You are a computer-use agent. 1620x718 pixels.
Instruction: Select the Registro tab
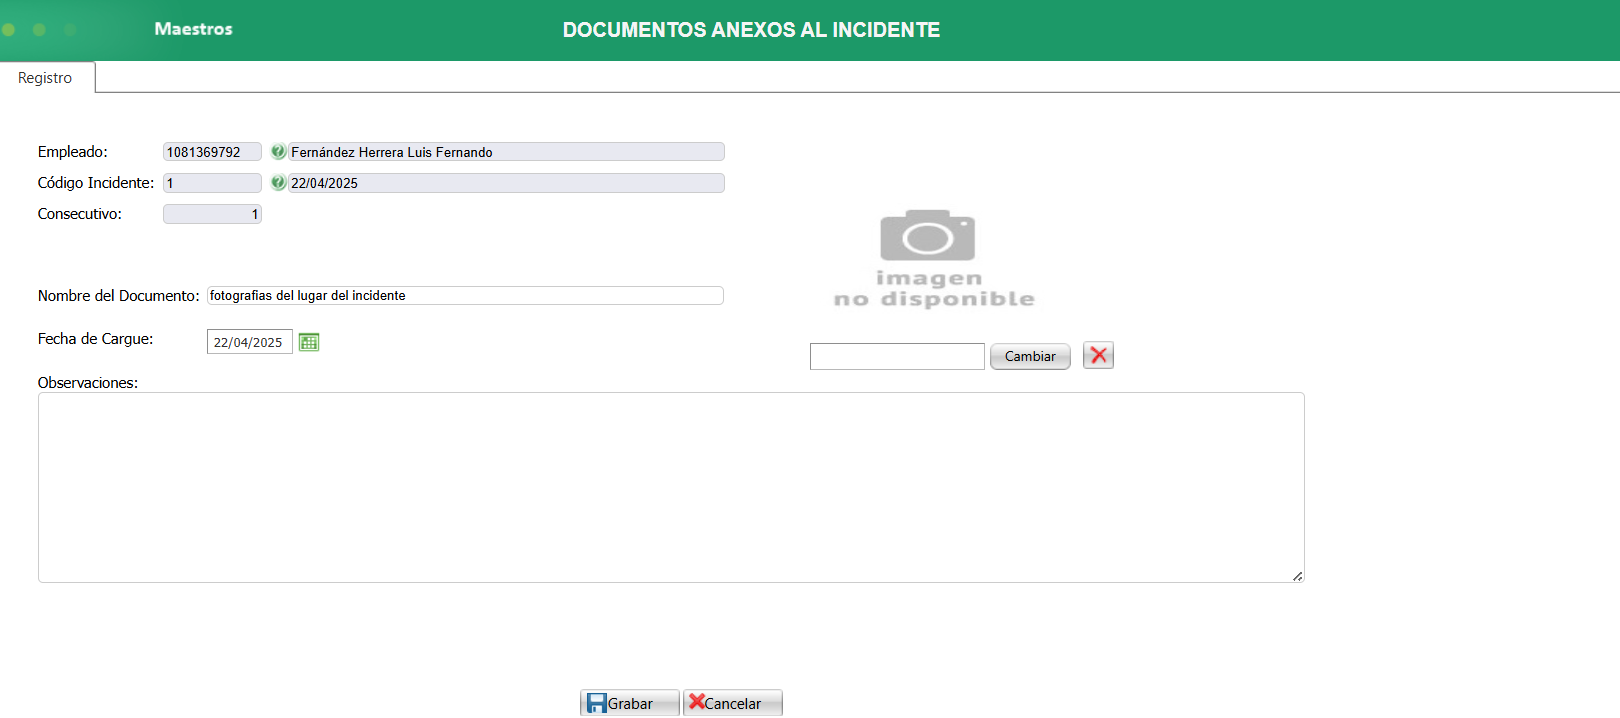click(x=45, y=78)
